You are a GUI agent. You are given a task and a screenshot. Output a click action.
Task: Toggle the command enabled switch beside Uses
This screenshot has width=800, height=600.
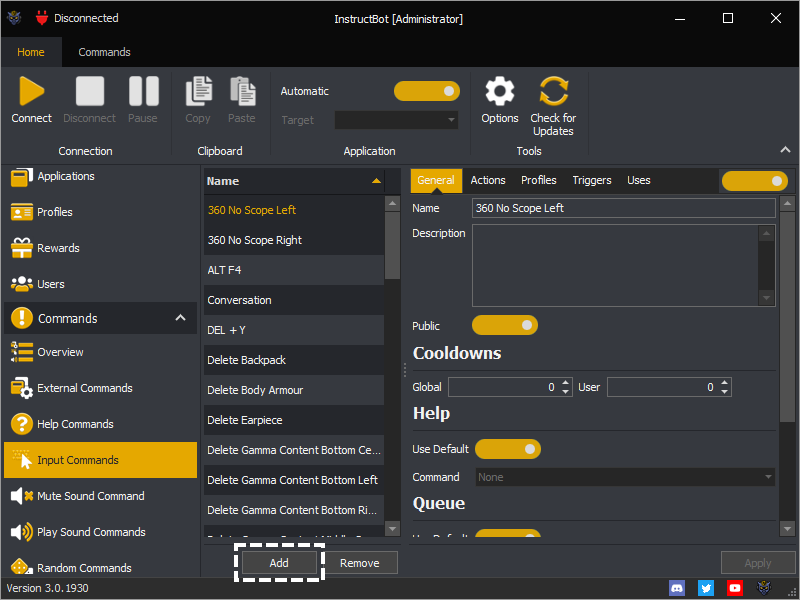tap(755, 181)
